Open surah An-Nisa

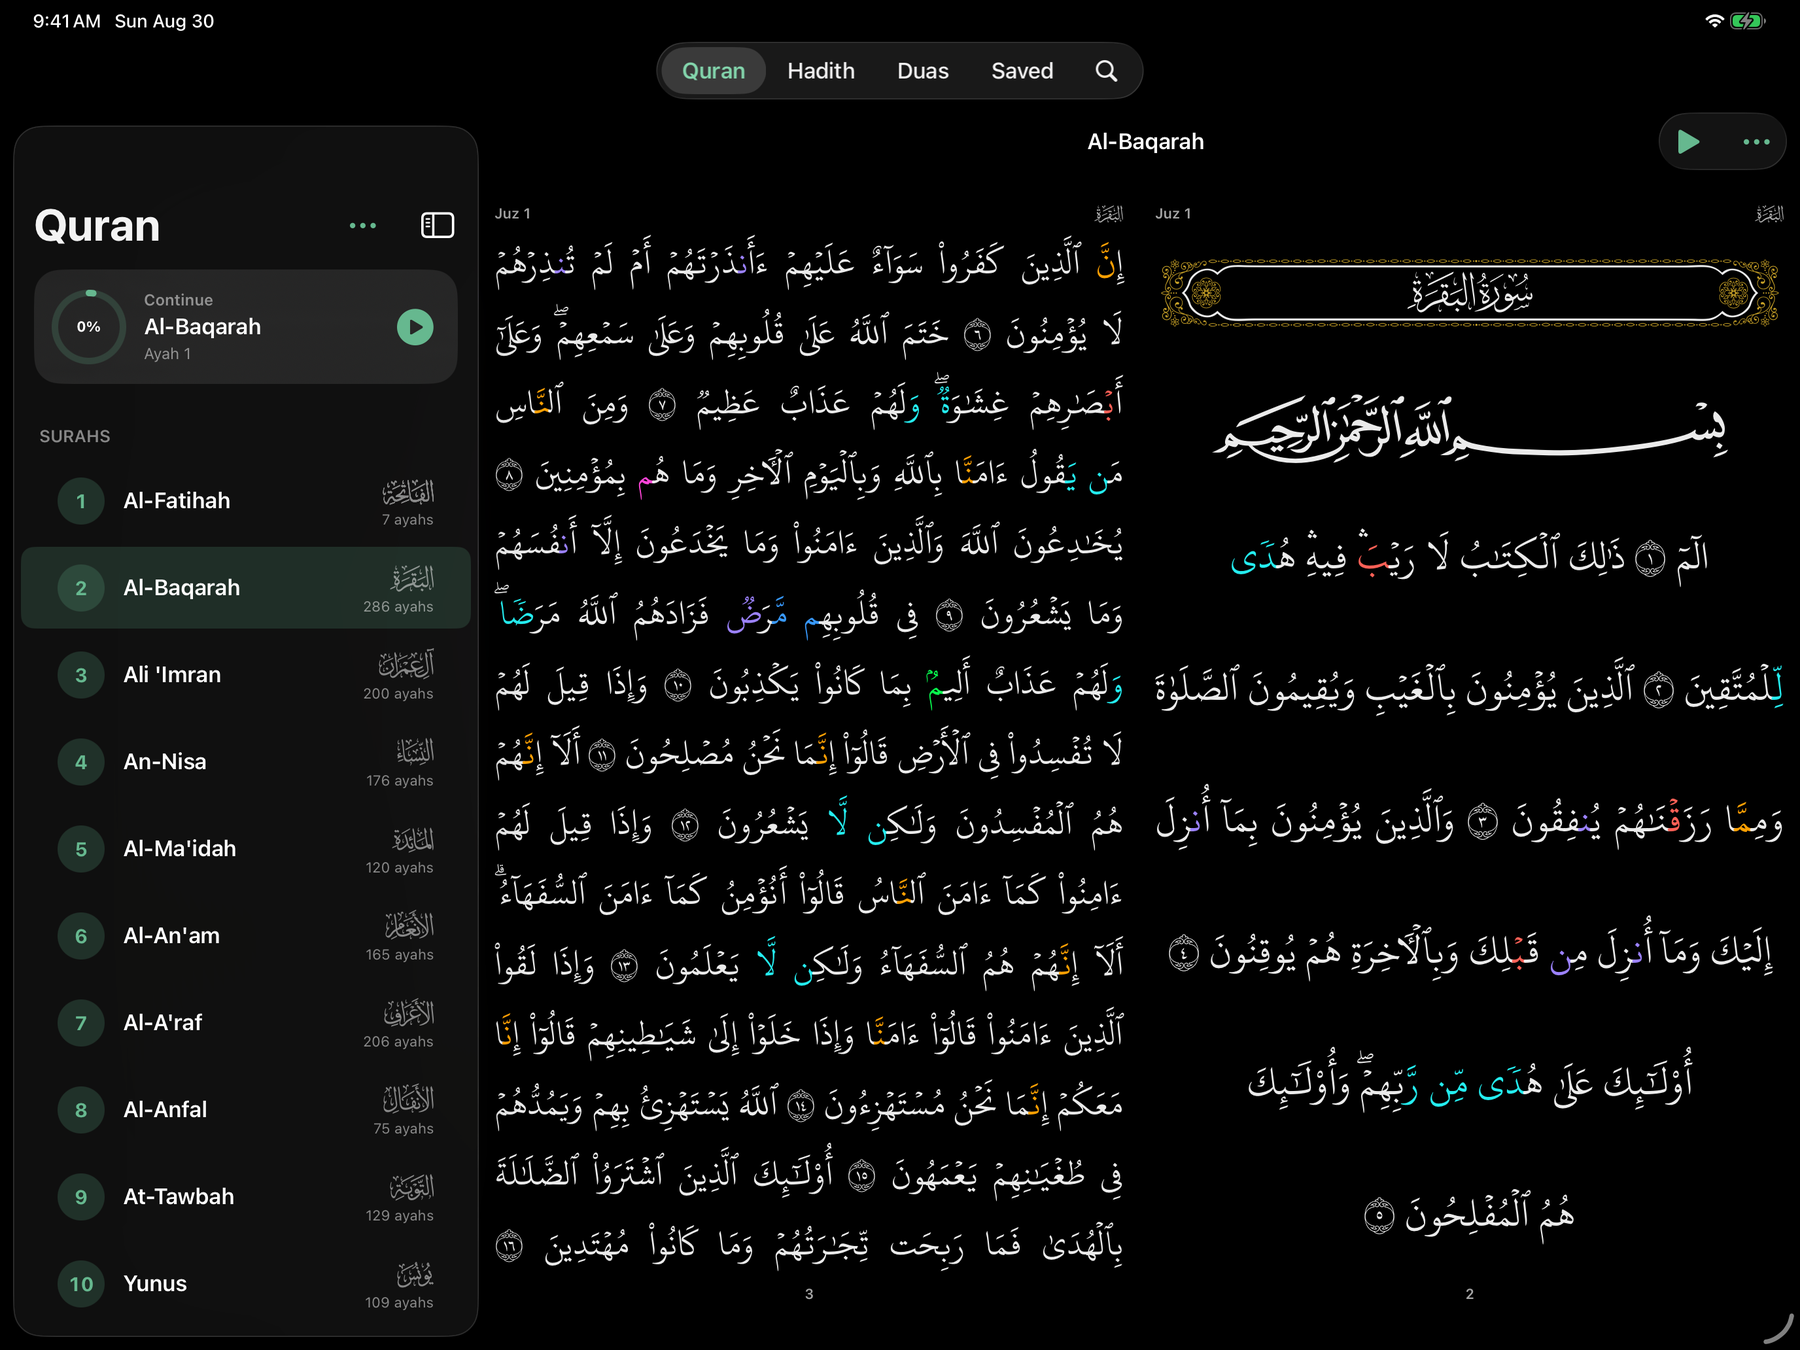pos(246,762)
